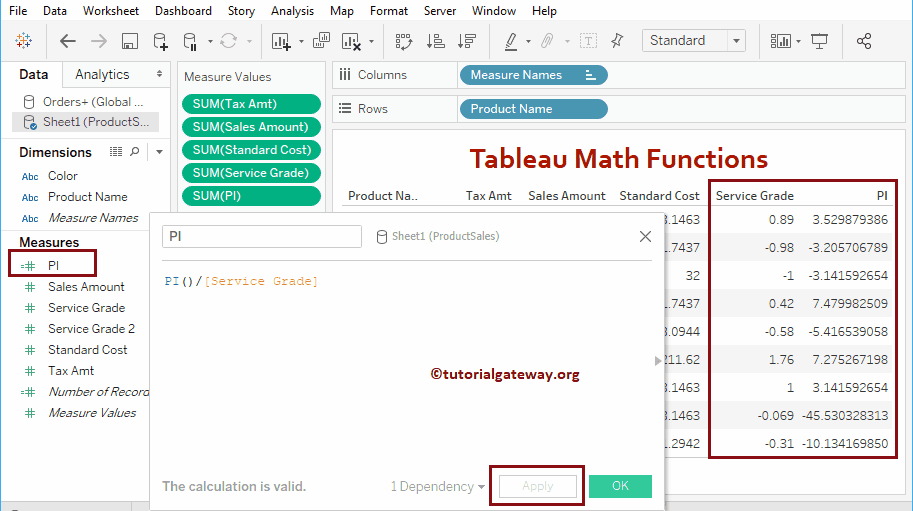Open the File menu

[18, 10]
